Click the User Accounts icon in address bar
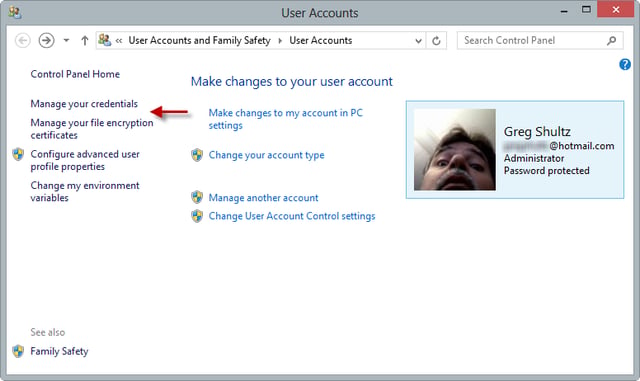Screen dimensions: 640x381 (104, 40)
